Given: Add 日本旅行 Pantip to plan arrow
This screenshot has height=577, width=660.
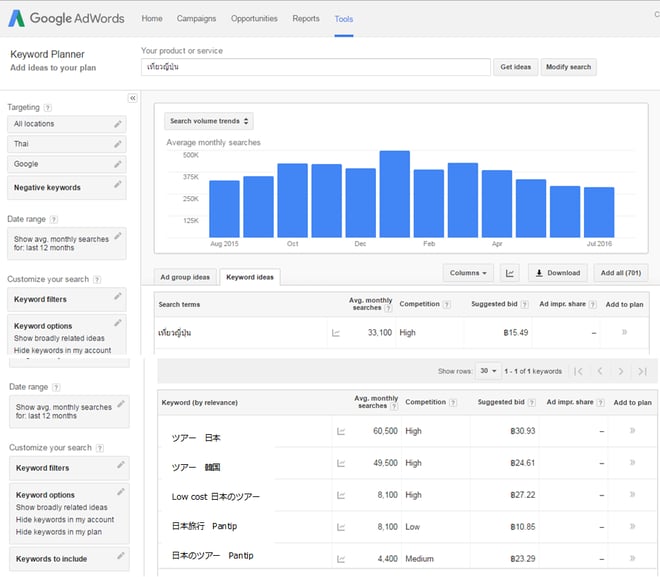Looking at the screenshot, I should tap(632, 526).
